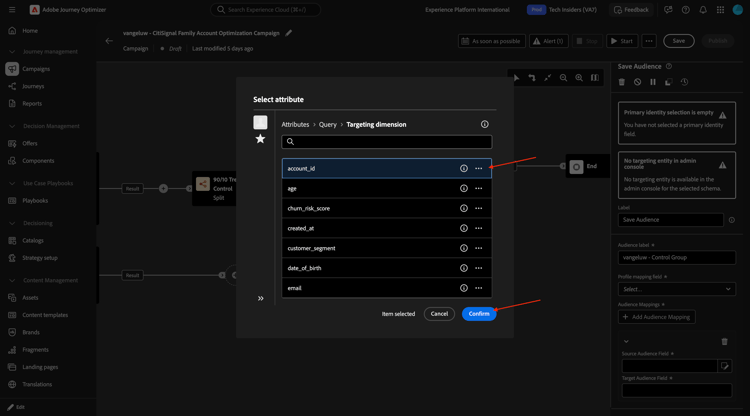Zoom out on the canvas
Viewport: 750px width, 416px height.
pos(563,78)
